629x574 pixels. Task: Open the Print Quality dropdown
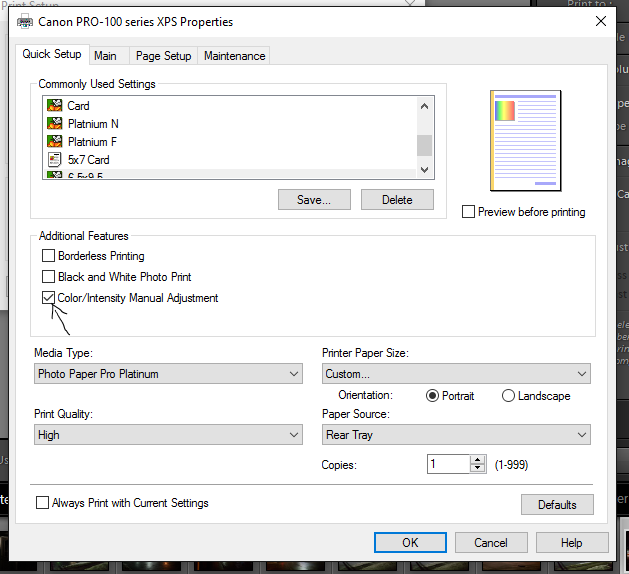click(x=168, y=435)
